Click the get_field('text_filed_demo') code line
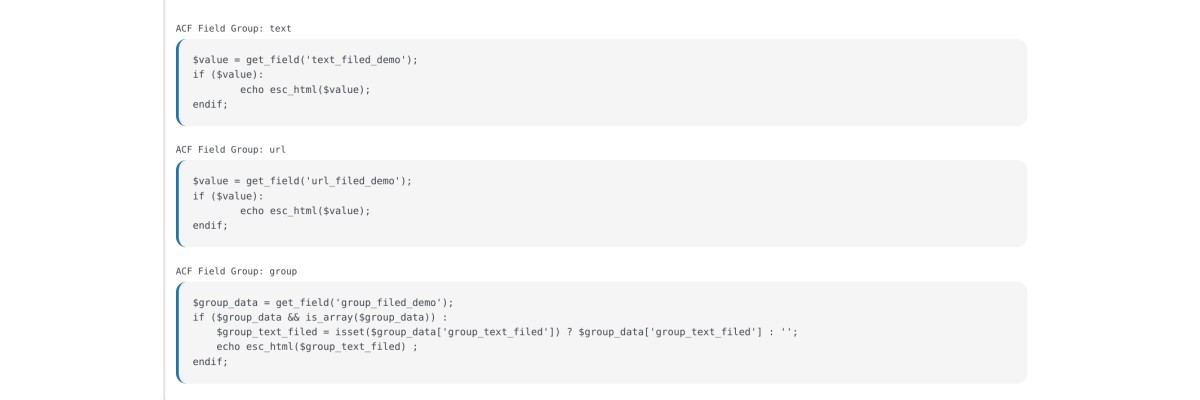The height and width of the screenshot is (400, 1200). click(x=305, y=60)
